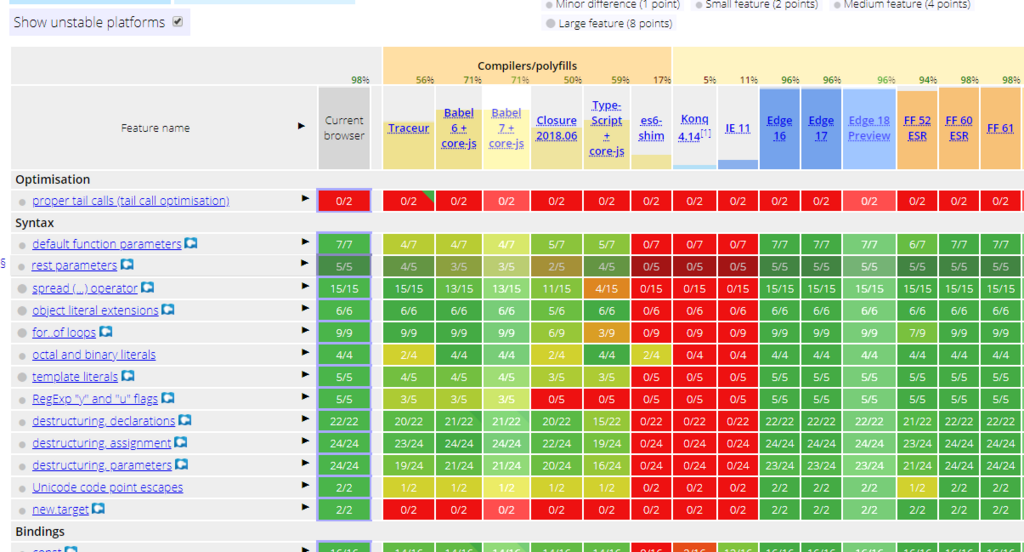The width and height of the screenshot is (1024, 552).
Task: Select Closure 2018.06 column header
Action: [x=556, y=128]
